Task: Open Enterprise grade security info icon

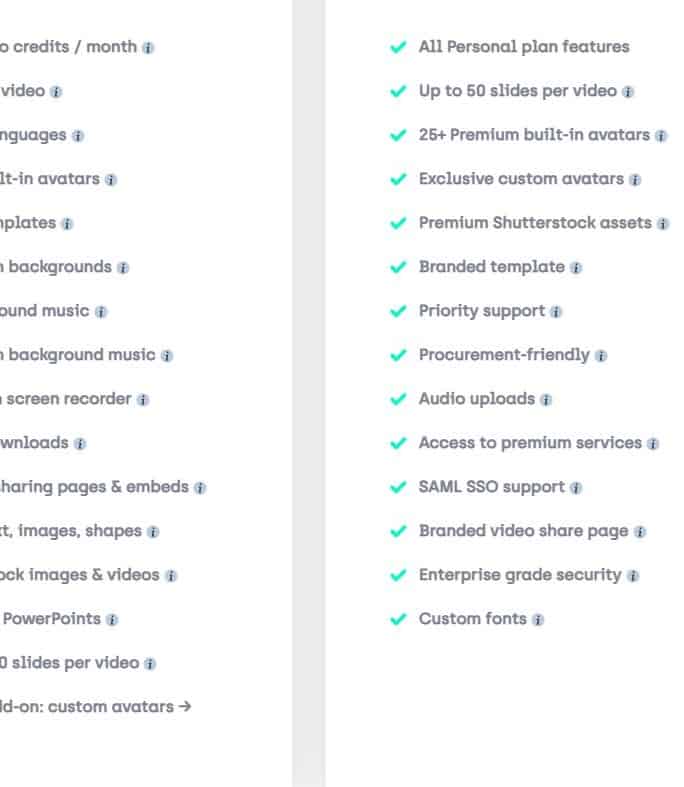Action: 633,576
